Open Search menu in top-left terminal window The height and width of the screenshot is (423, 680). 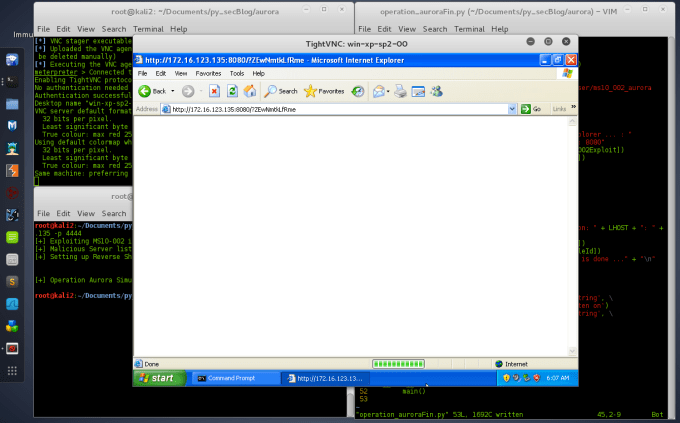tap(114, 29)
